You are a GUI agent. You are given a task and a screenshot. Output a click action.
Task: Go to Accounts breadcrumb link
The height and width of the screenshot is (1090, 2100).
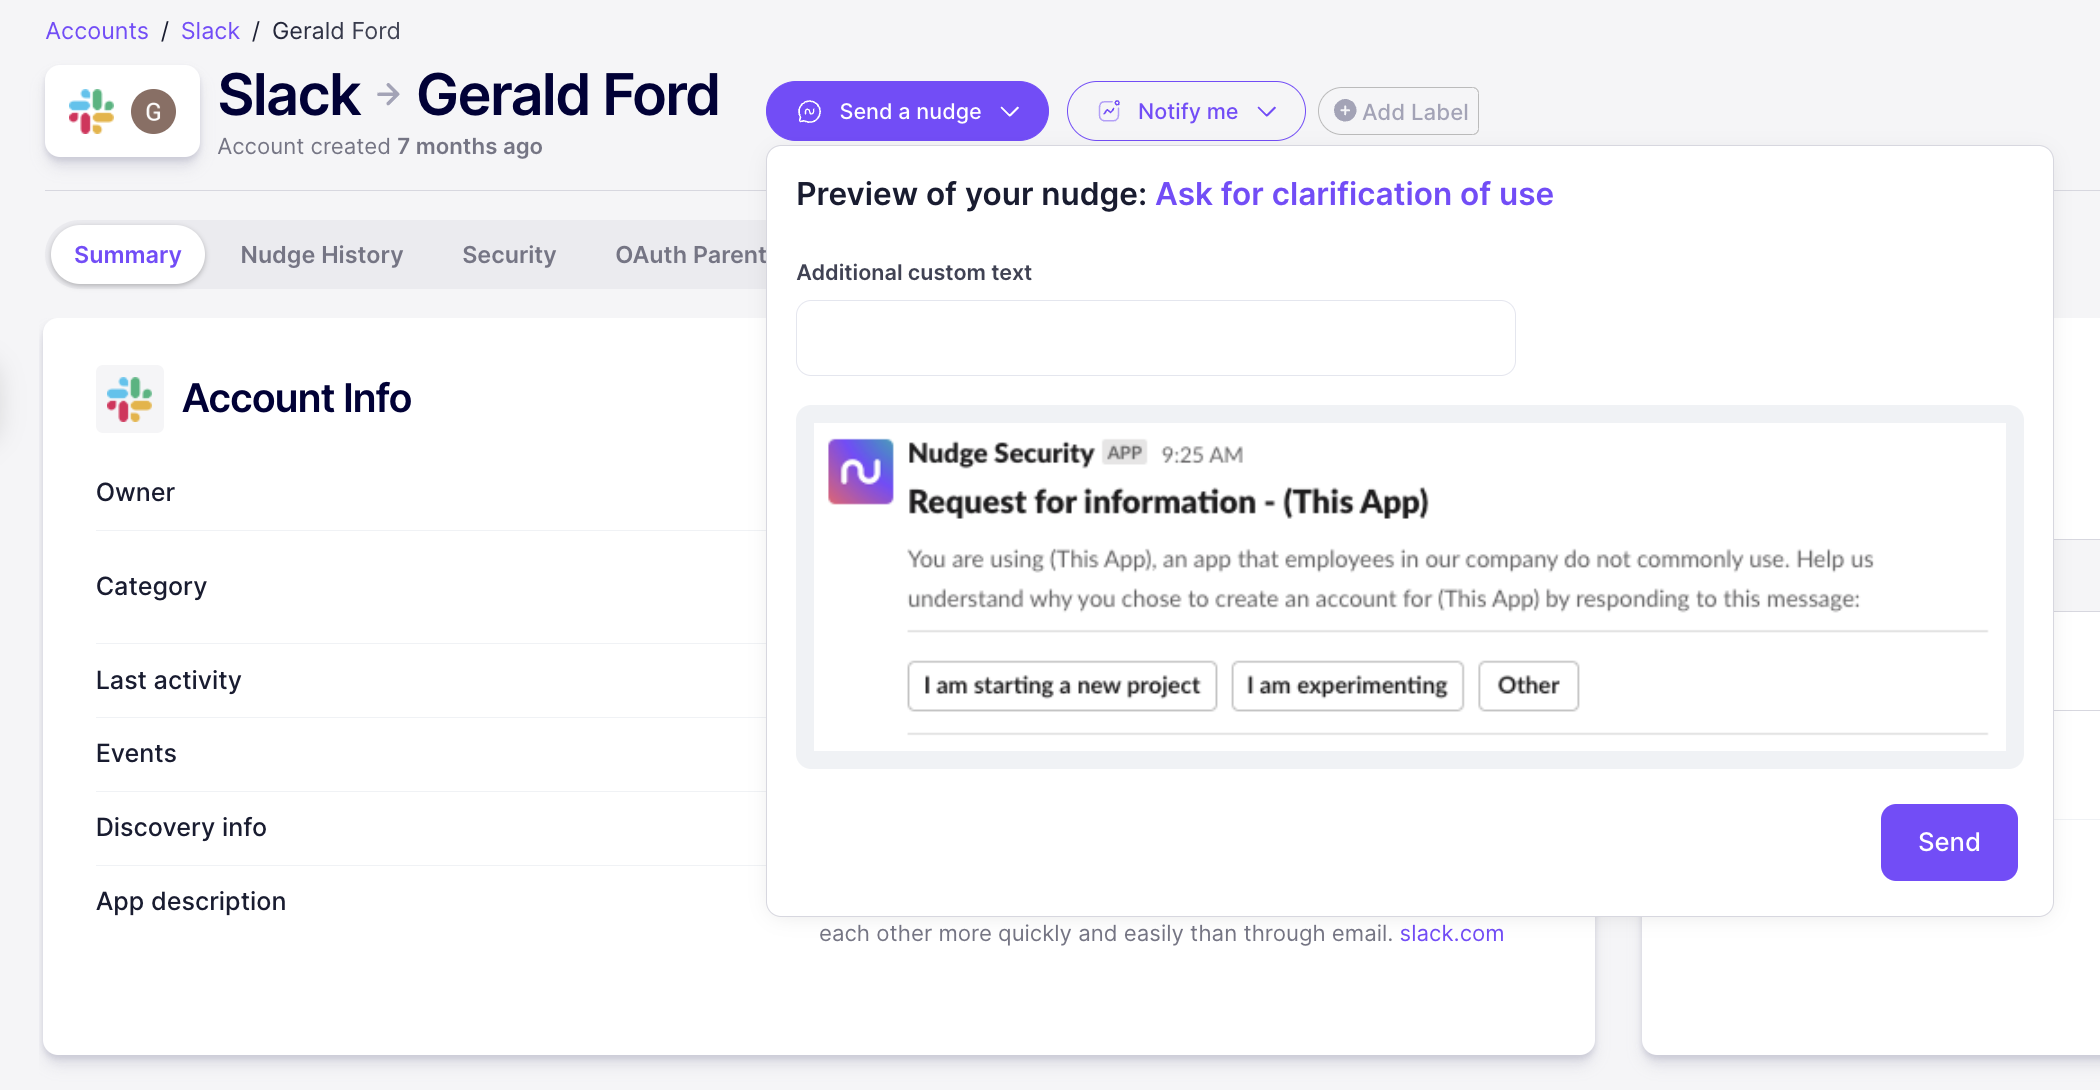[97, 31]
